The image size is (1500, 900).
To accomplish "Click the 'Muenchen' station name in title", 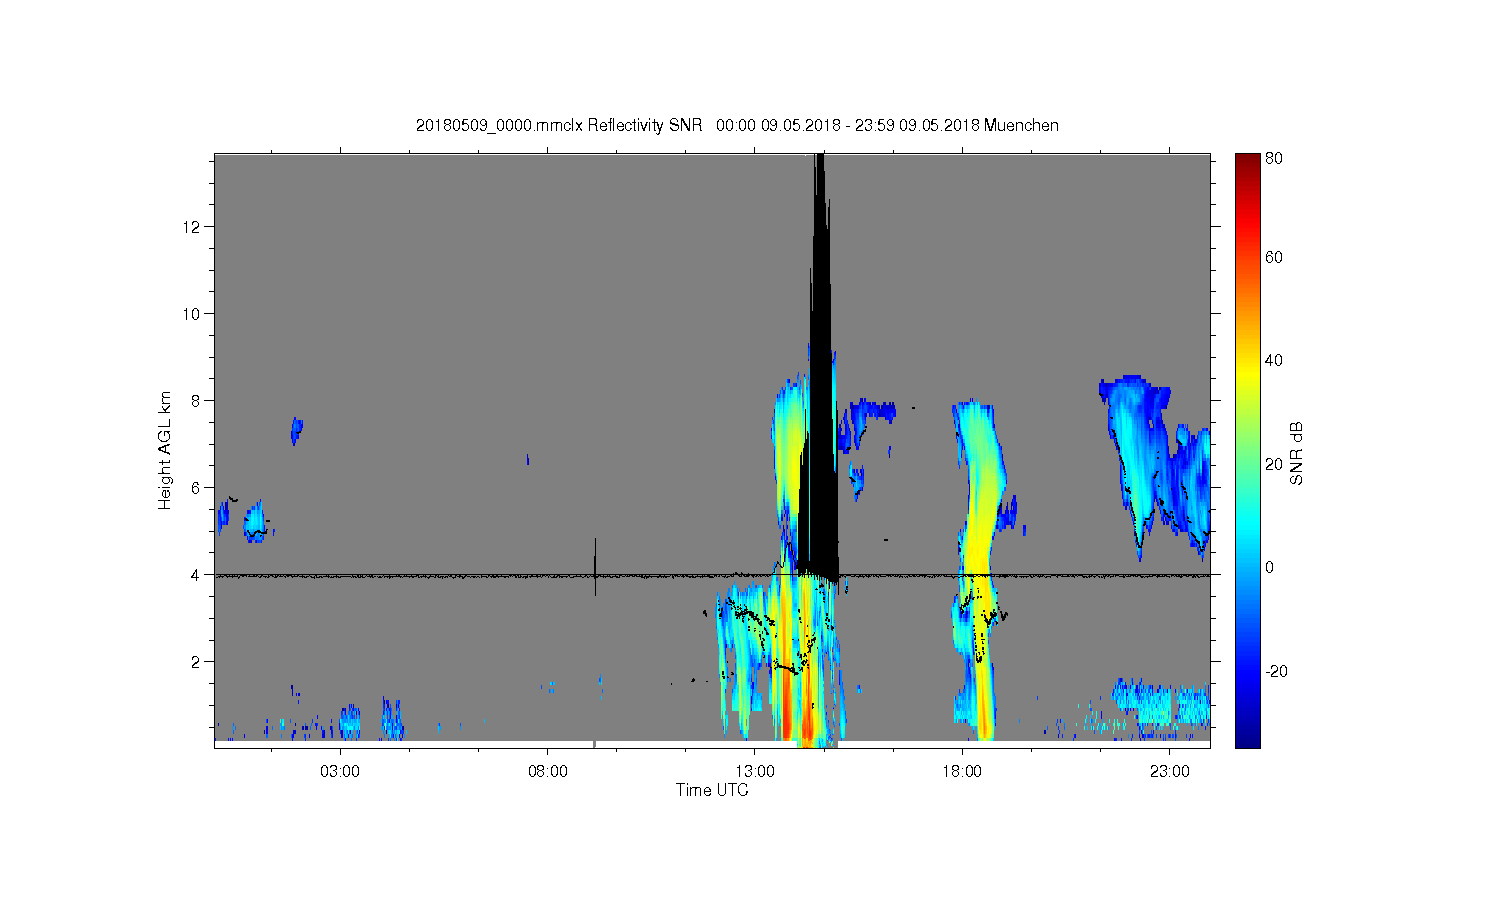I will point(1021,125).
